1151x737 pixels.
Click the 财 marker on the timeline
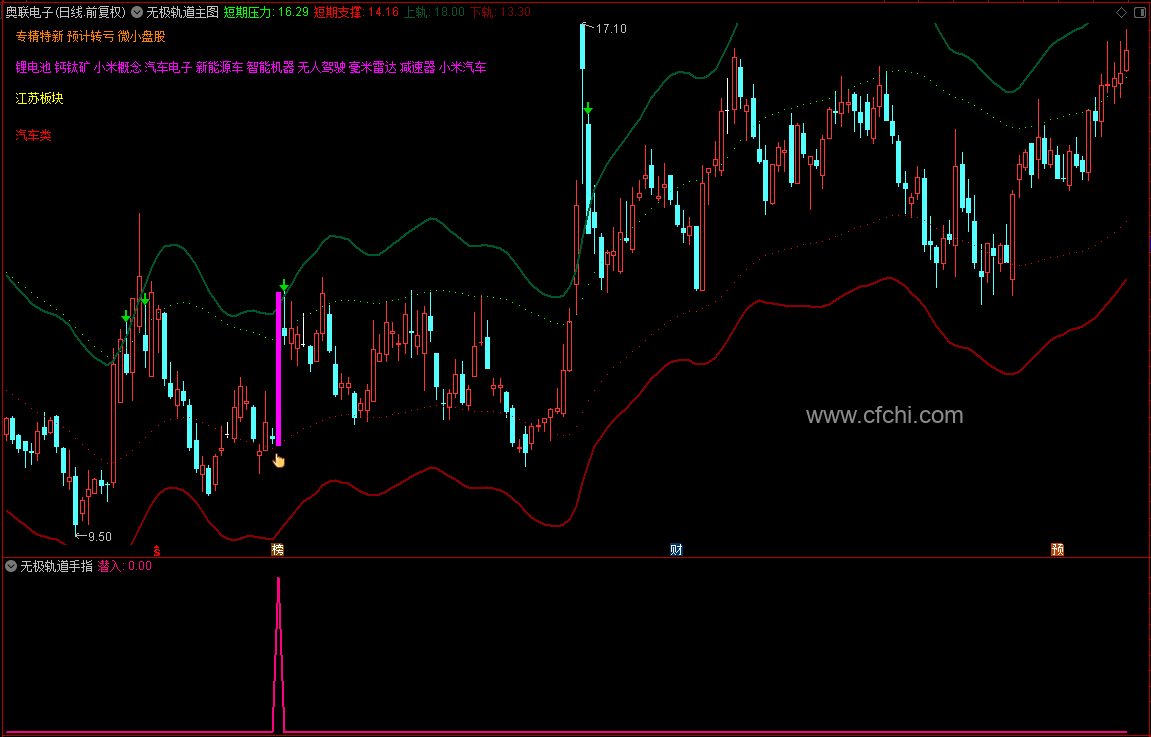676,549
